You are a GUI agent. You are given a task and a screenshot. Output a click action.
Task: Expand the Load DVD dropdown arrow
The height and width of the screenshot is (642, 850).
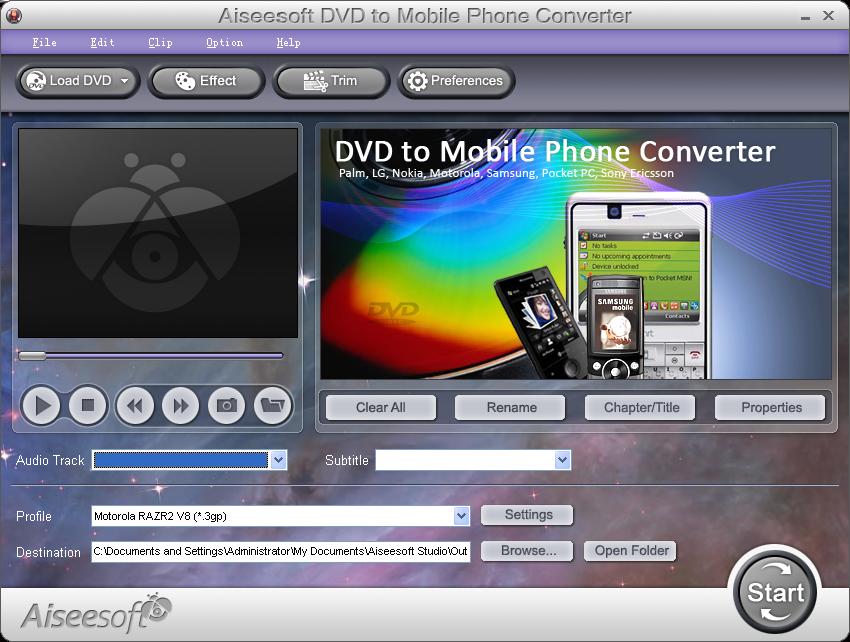[x=125, y=81]
